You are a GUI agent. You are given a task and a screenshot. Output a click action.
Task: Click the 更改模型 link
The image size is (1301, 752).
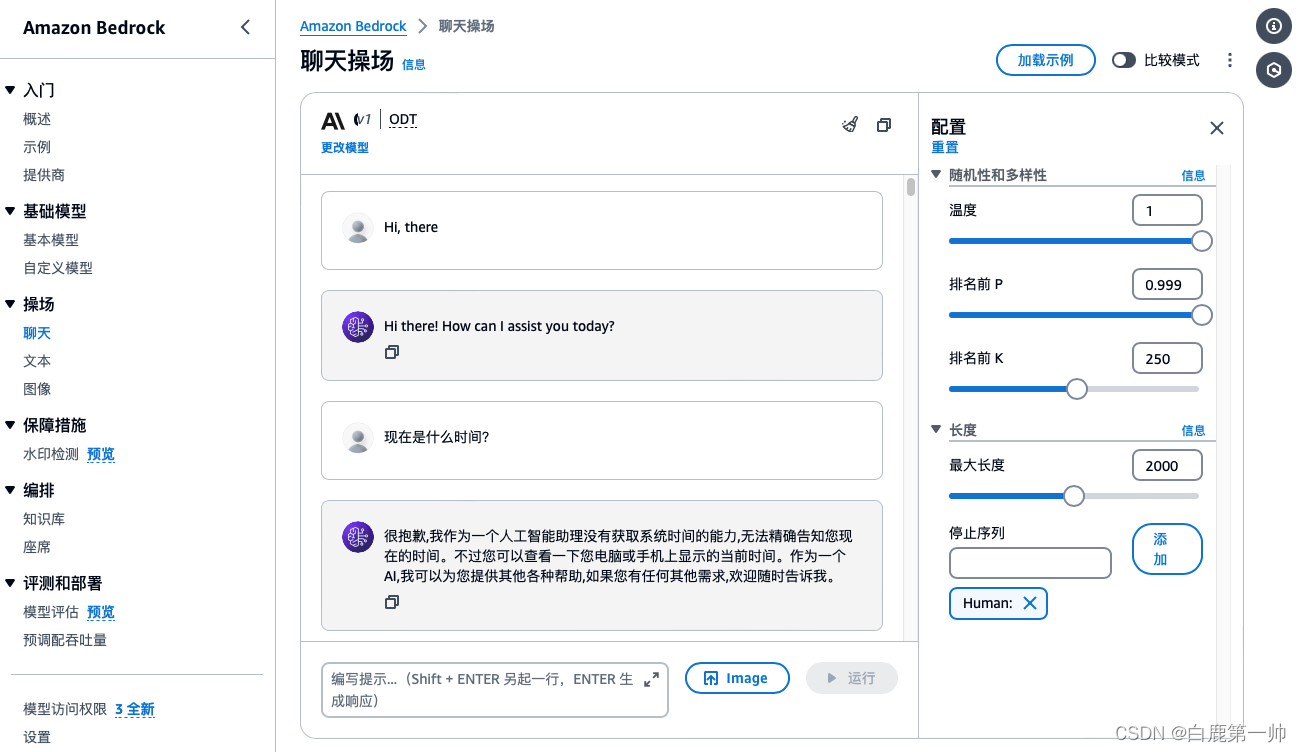point(345,148)
